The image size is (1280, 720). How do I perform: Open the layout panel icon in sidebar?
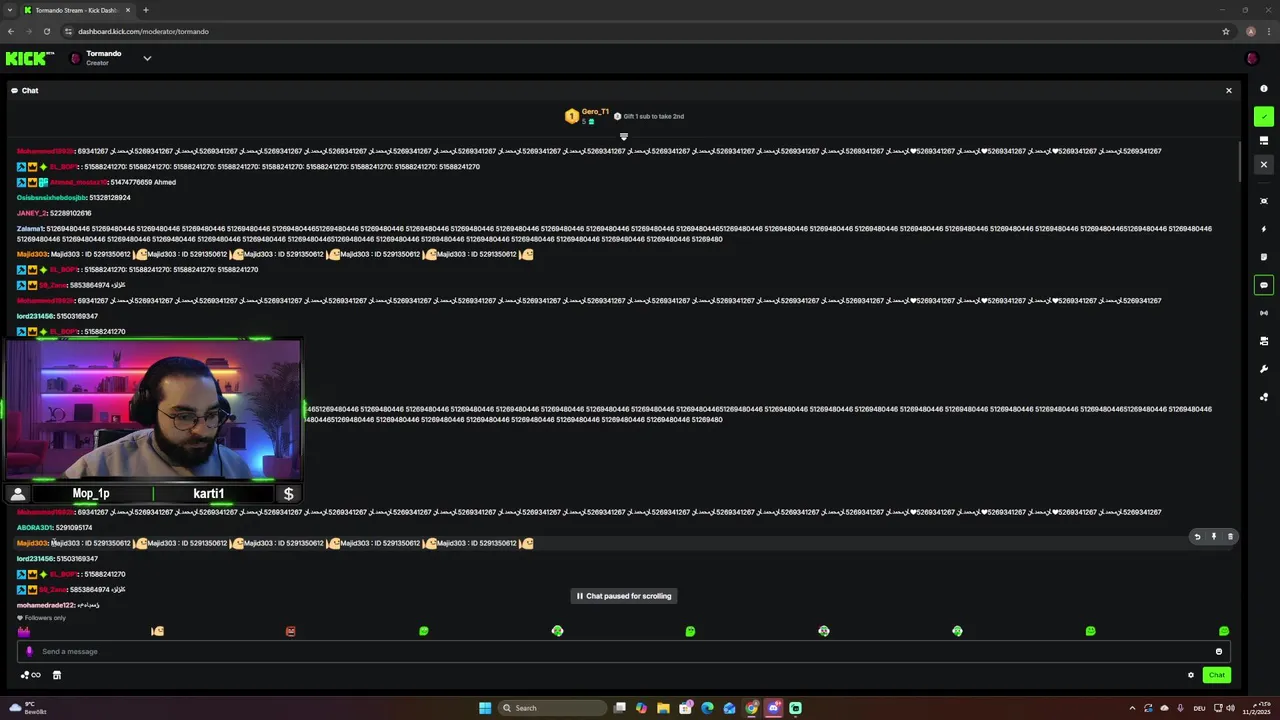point(1263,140)
